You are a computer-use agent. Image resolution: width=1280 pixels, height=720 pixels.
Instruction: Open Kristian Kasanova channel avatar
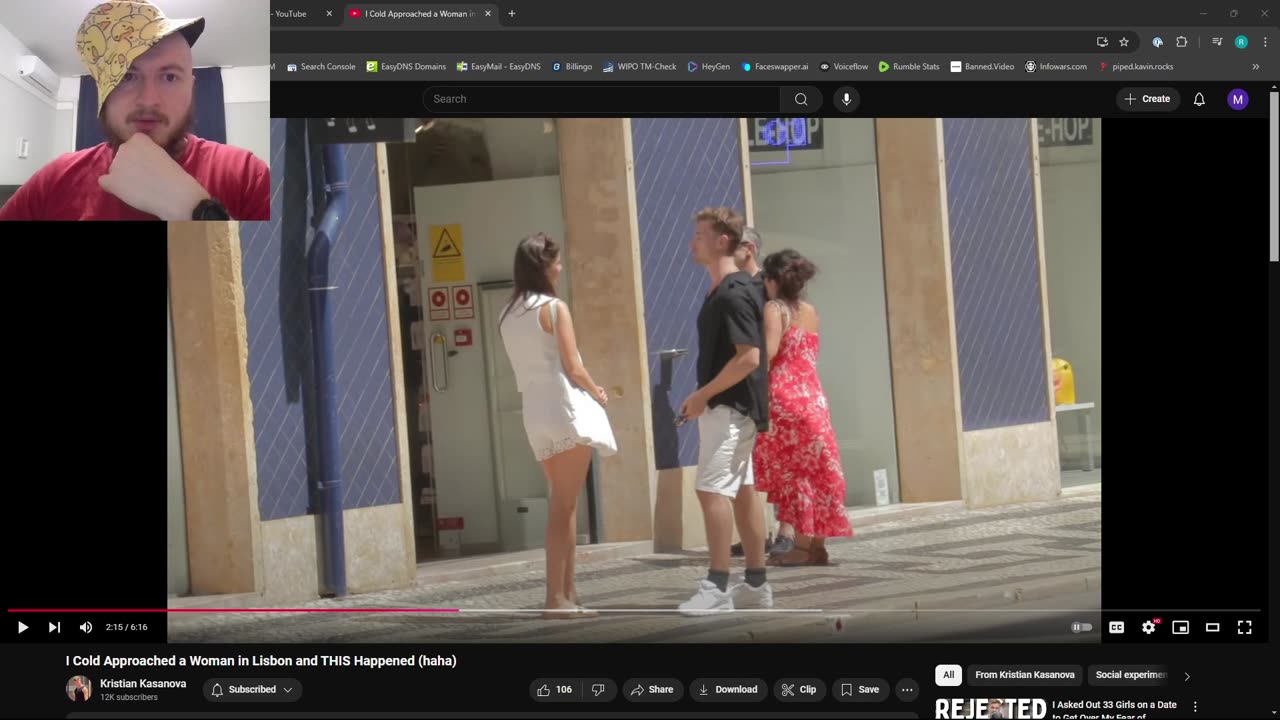pos(79,689)
